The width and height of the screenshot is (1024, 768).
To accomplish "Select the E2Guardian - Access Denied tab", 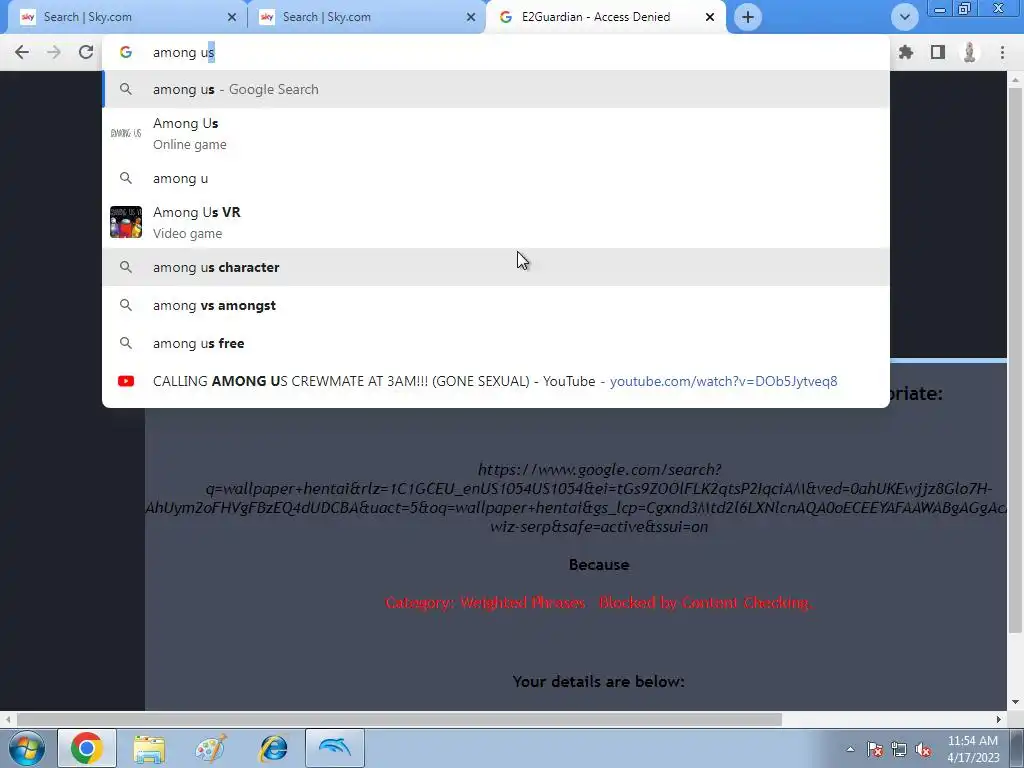I will [604, 17].
